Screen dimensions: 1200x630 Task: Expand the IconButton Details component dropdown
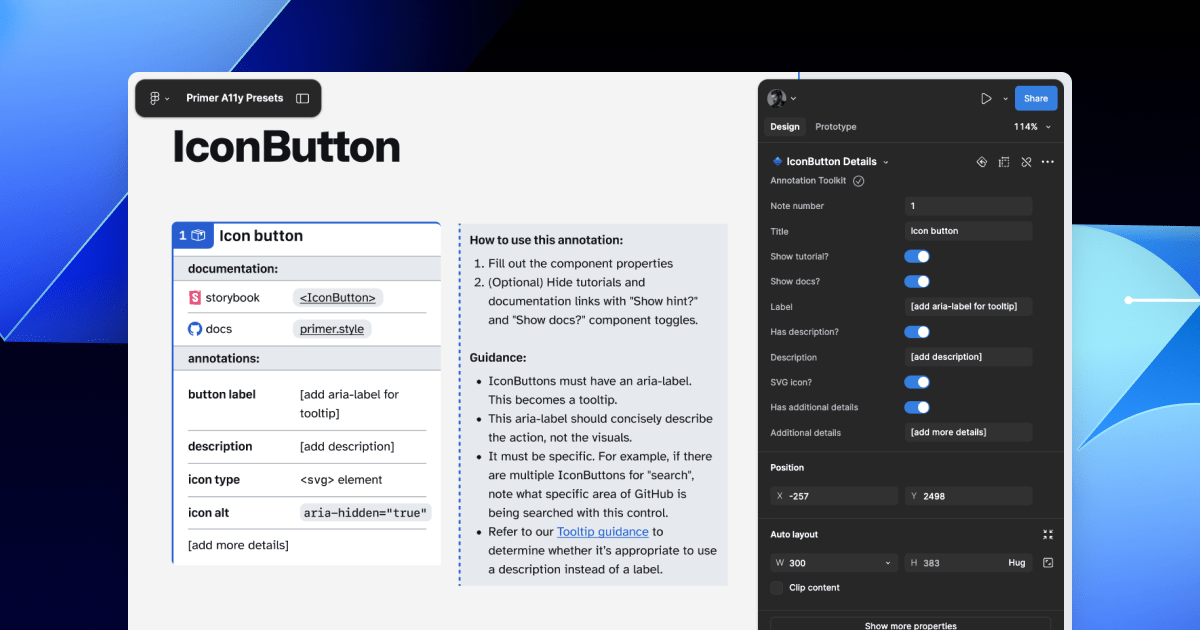point(886,162)
